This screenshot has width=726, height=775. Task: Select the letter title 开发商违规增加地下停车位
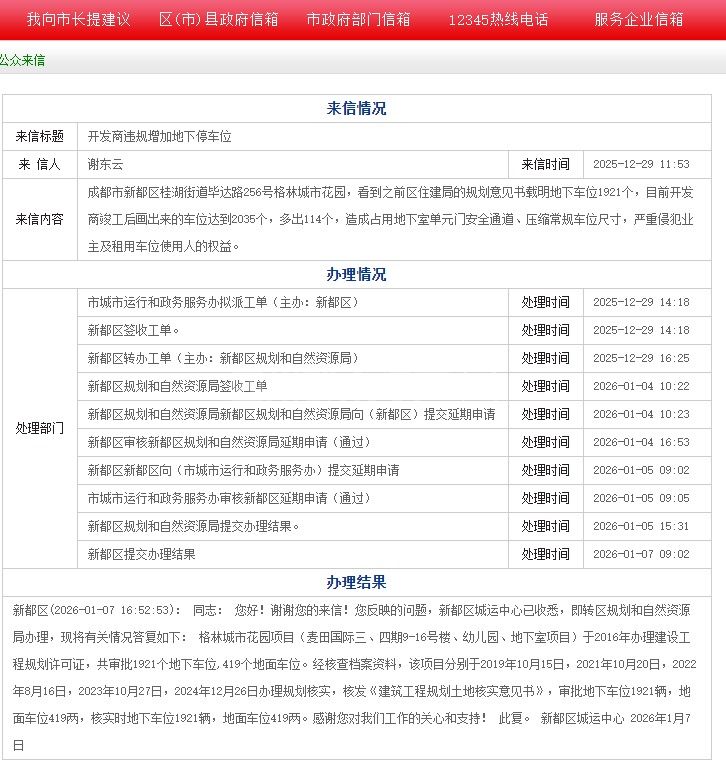[x=159, y=136]
